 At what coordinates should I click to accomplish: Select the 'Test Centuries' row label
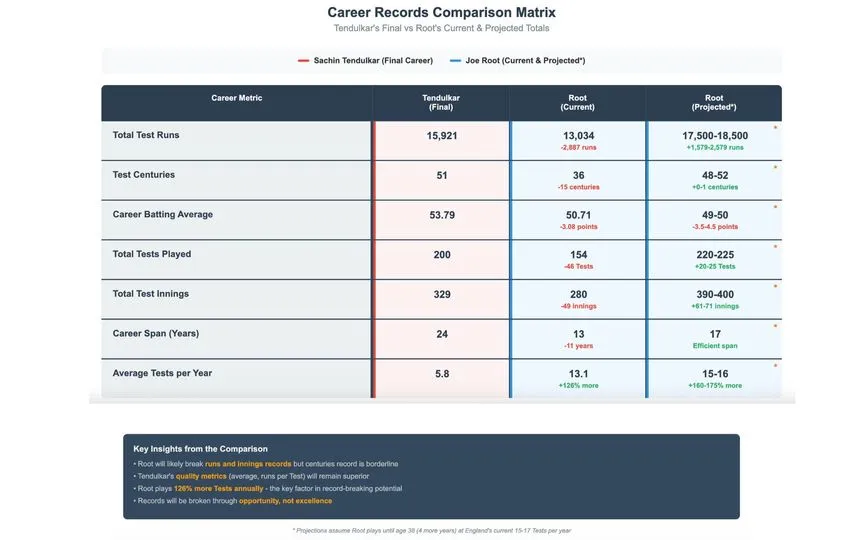[144, 175]
